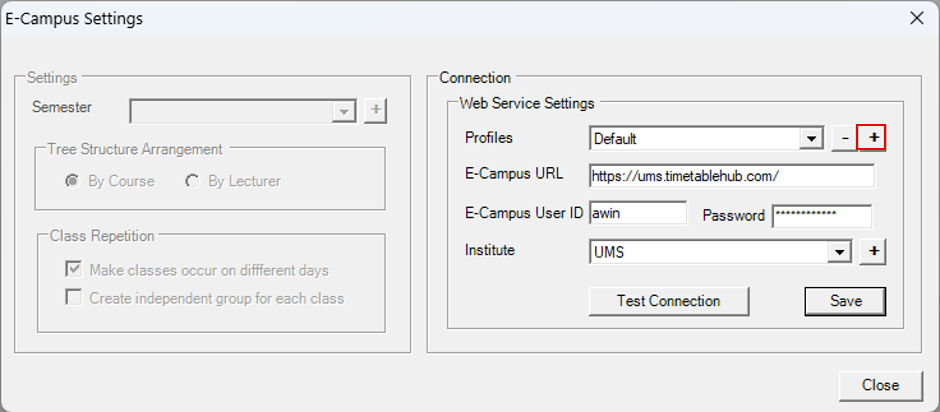Click the E-Campus User ID field
940x412 pixels.
[x=638, y=213]
